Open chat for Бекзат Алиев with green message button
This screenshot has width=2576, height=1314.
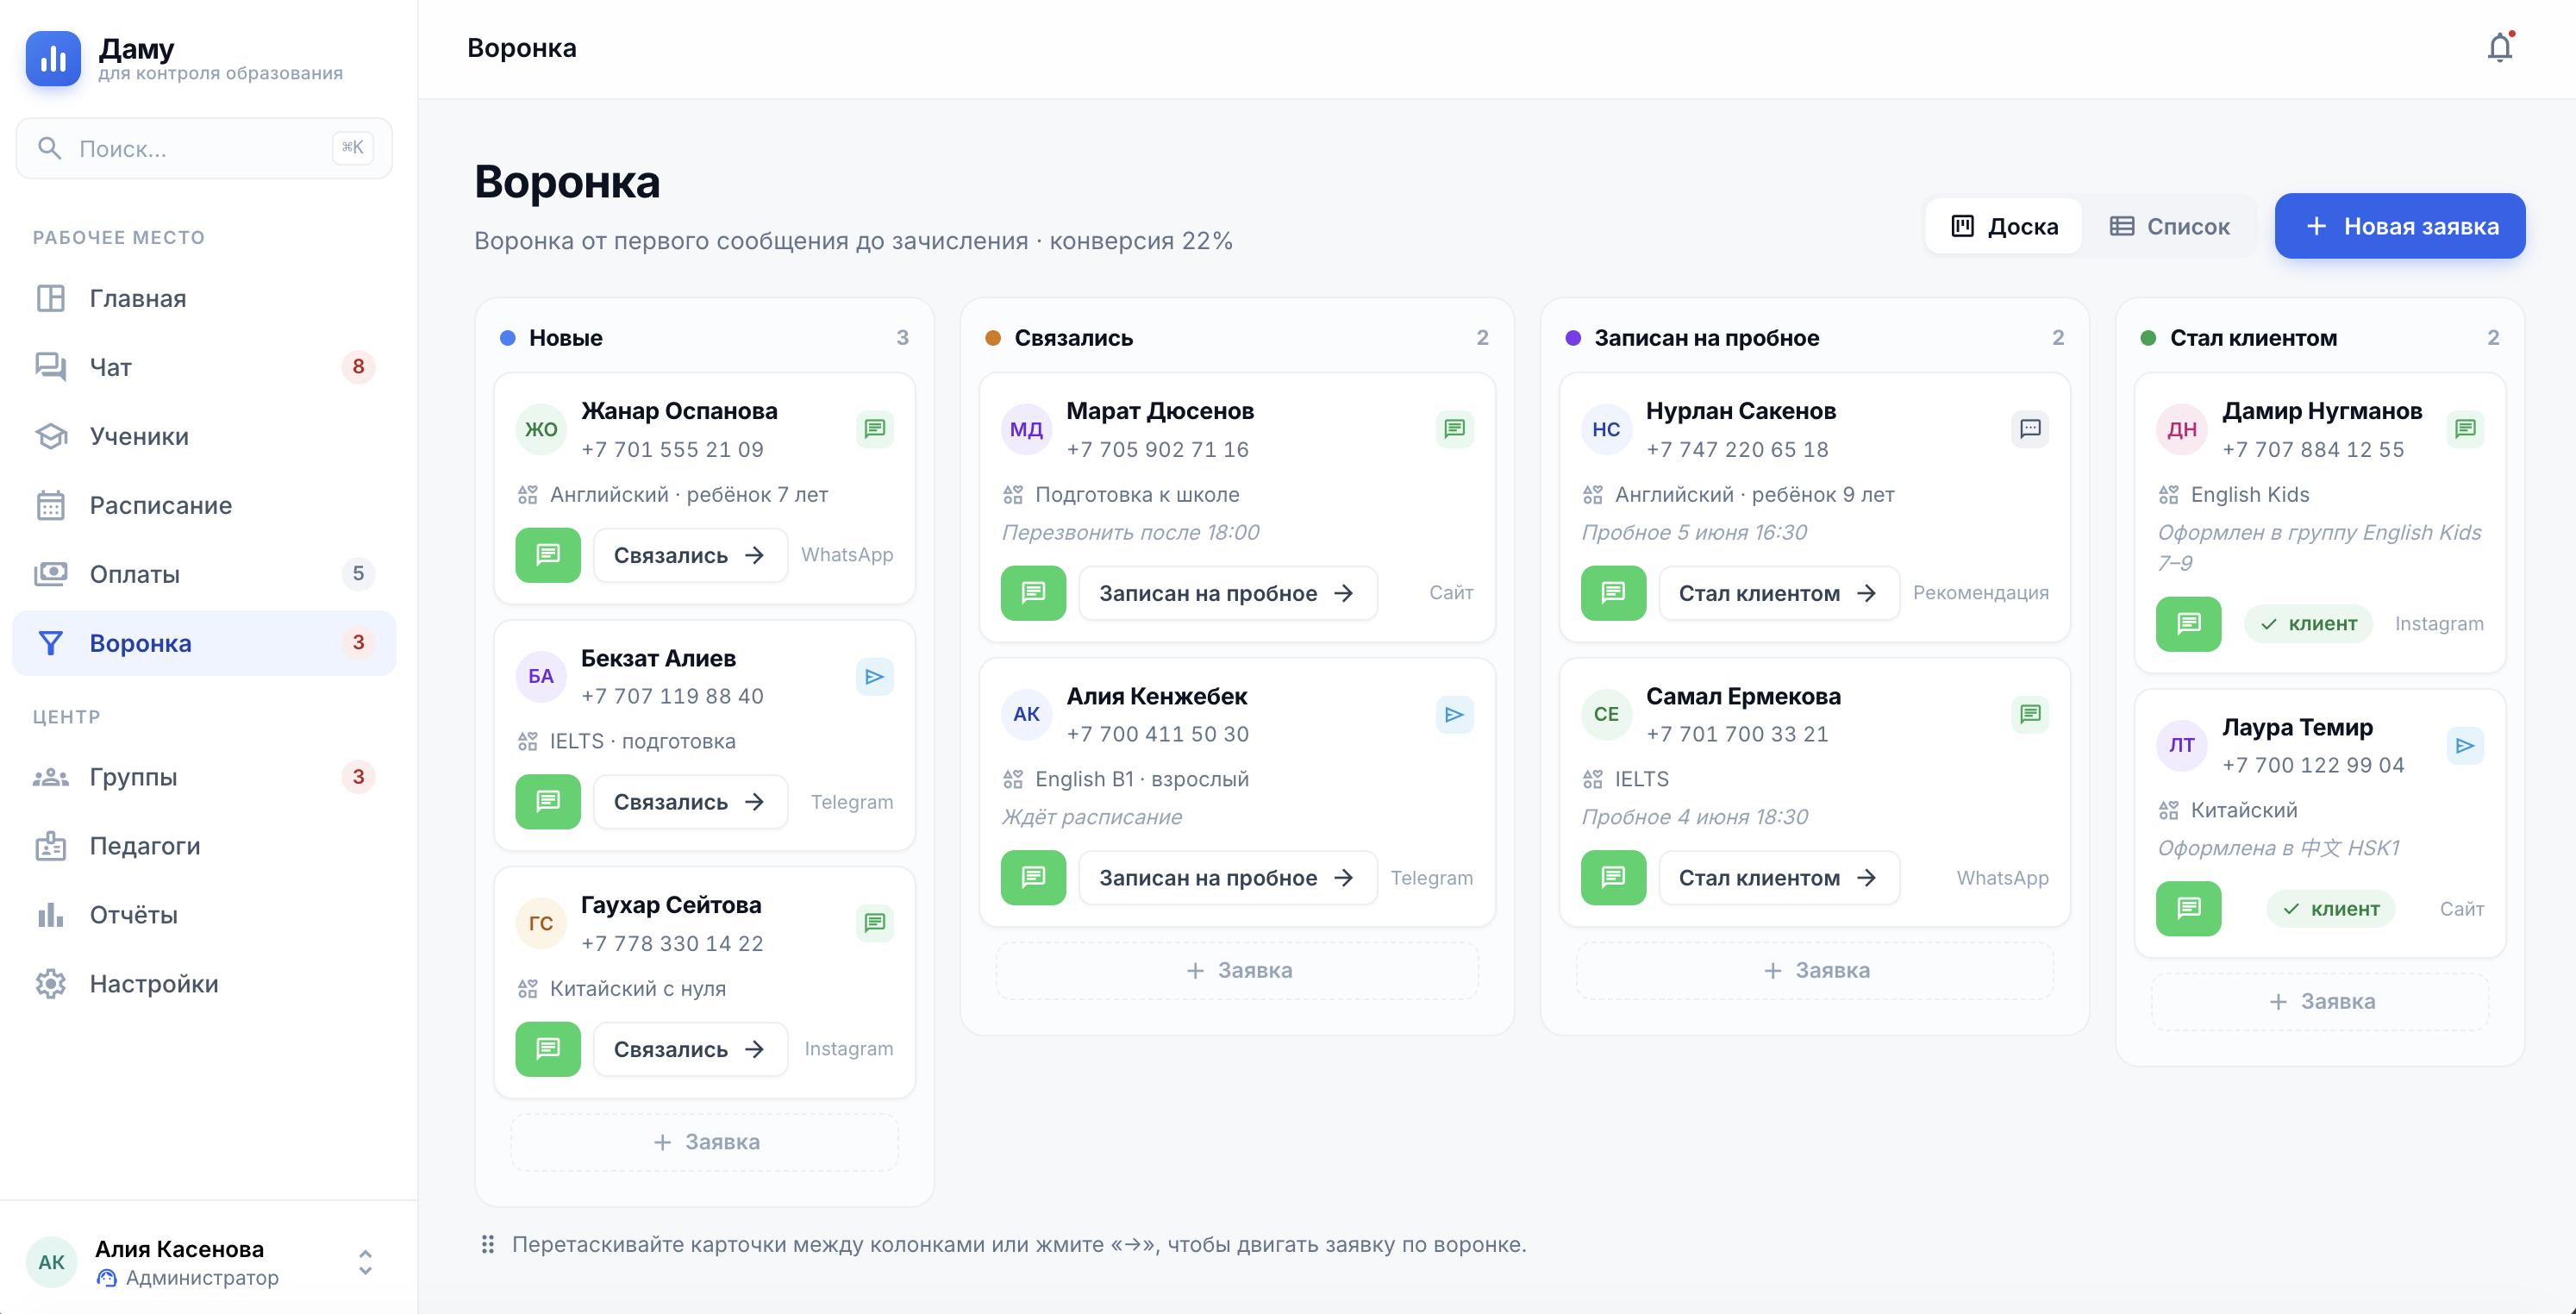point(548,802)
